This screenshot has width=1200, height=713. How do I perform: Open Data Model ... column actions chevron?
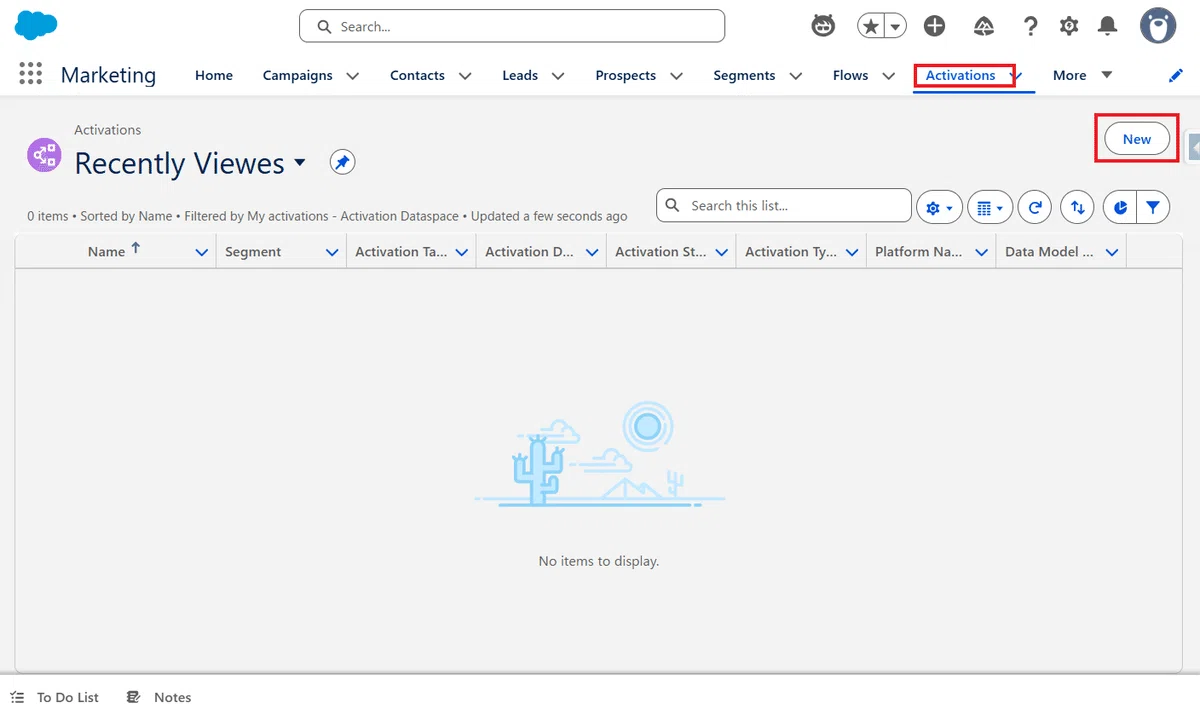coord(1112,253)
